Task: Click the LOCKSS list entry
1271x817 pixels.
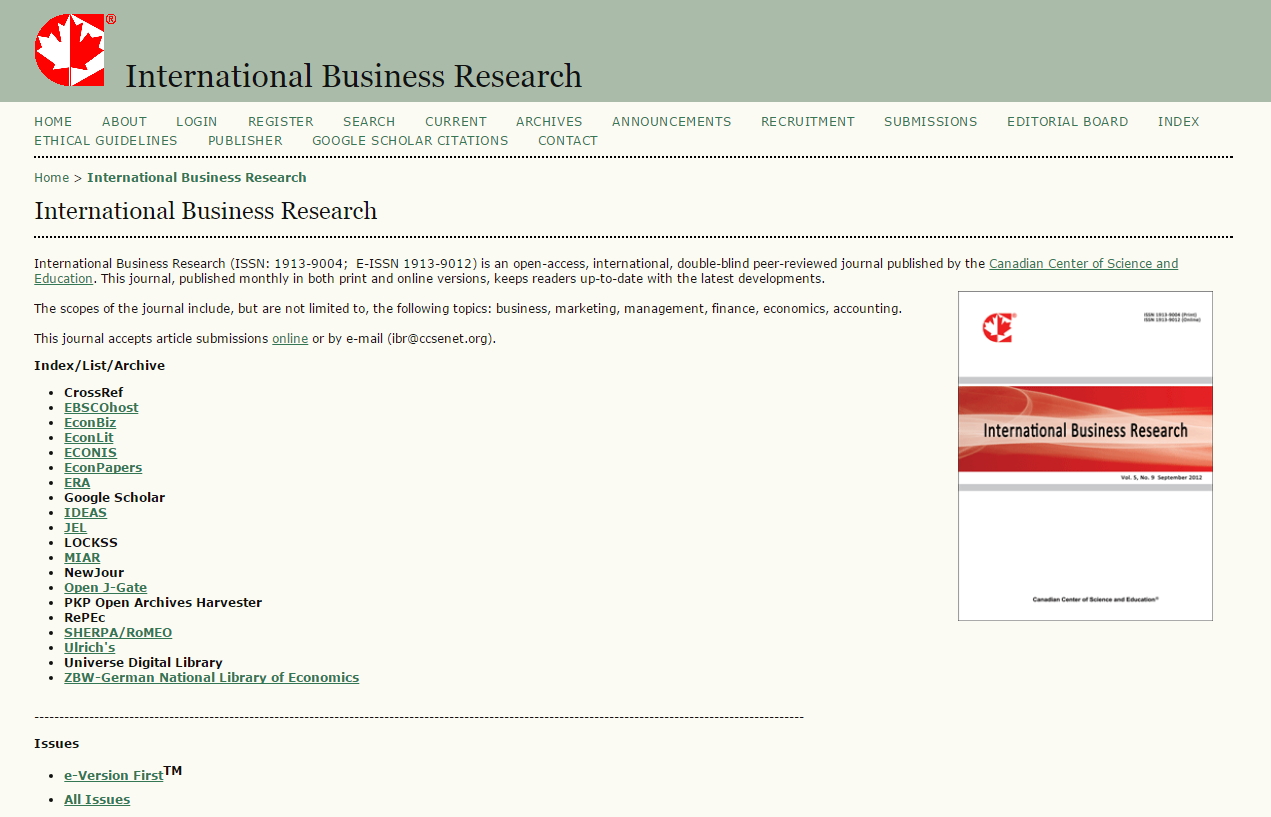Action: point(91,543)
